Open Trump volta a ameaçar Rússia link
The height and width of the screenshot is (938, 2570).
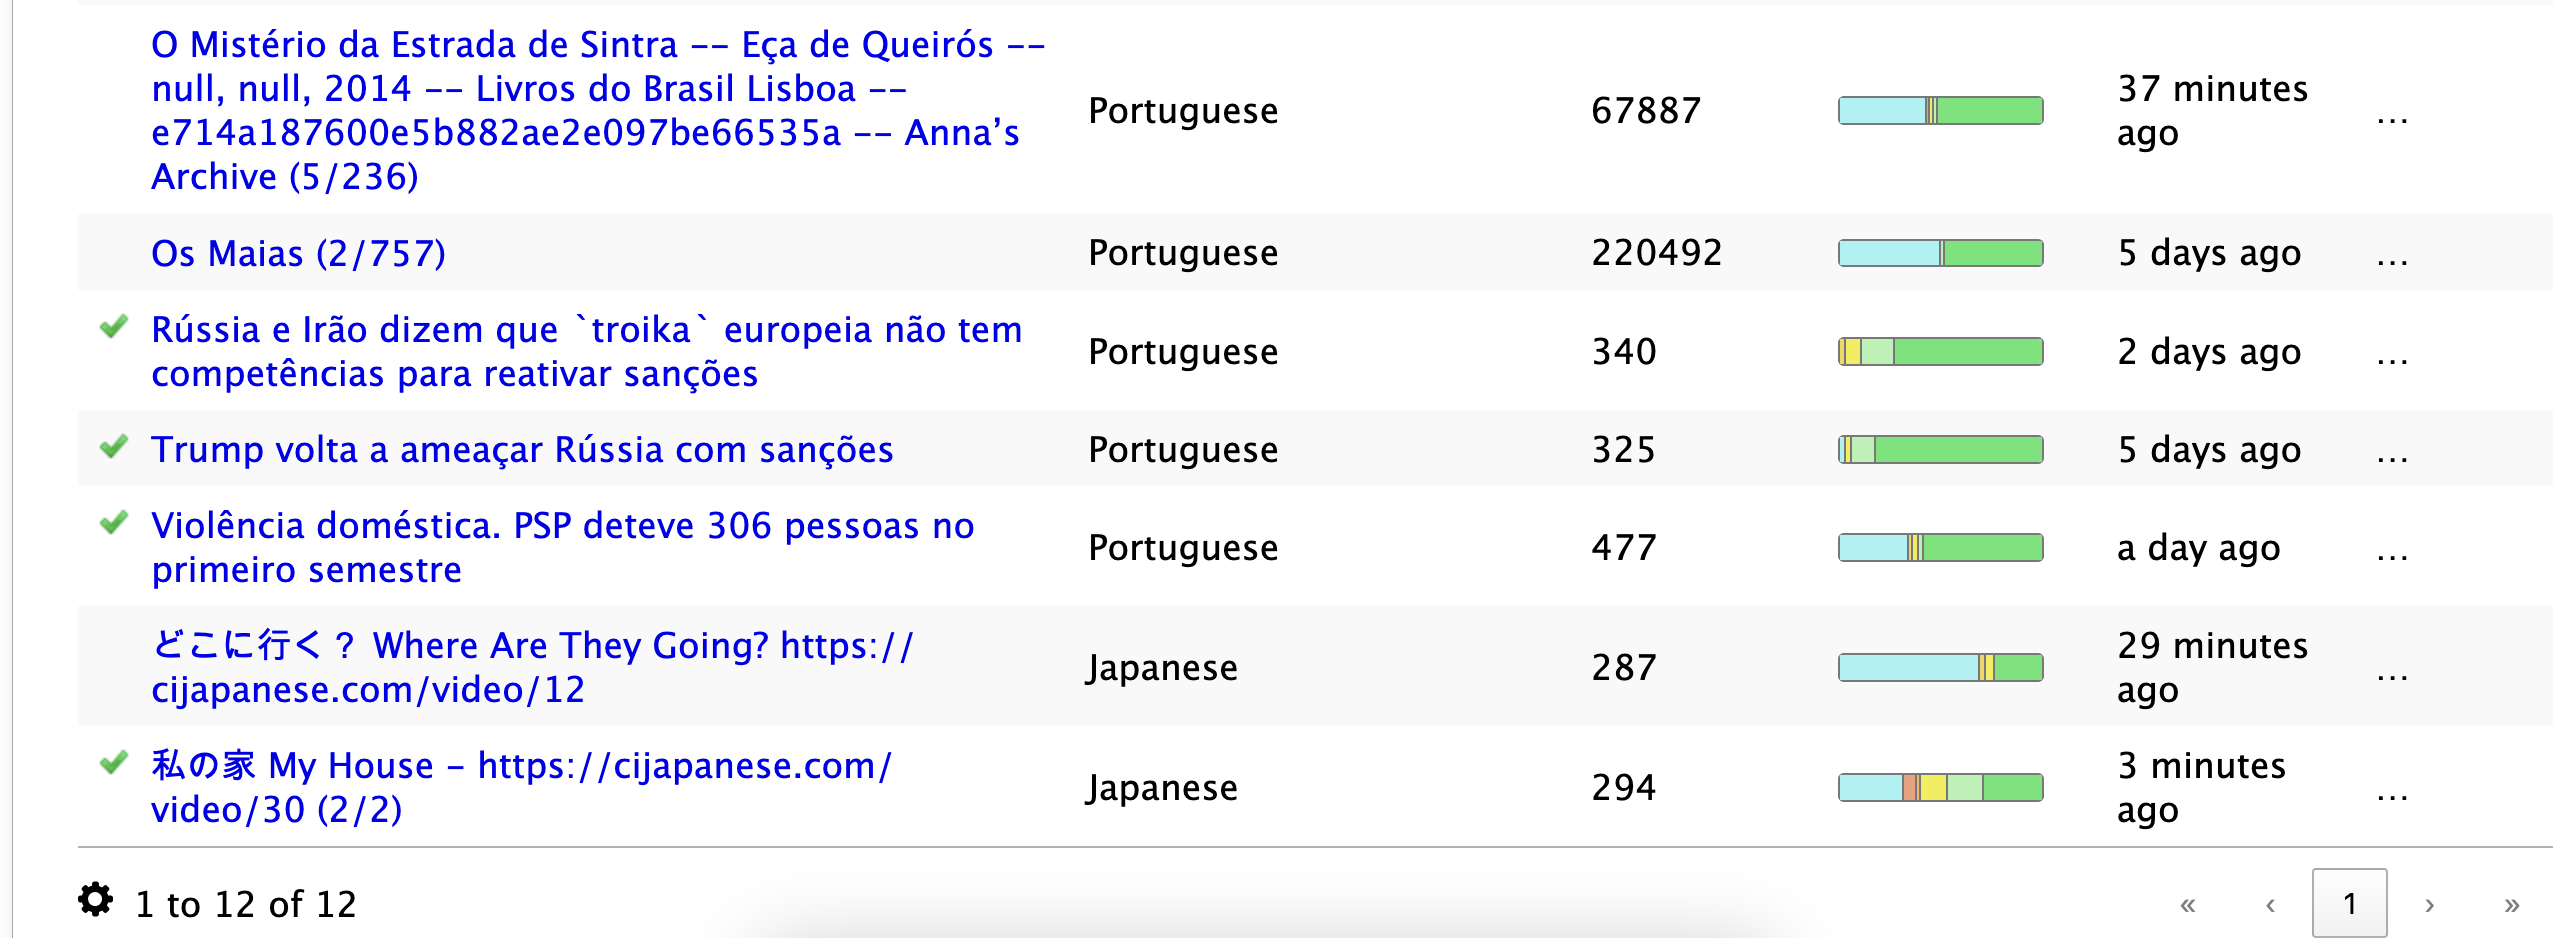522,449
